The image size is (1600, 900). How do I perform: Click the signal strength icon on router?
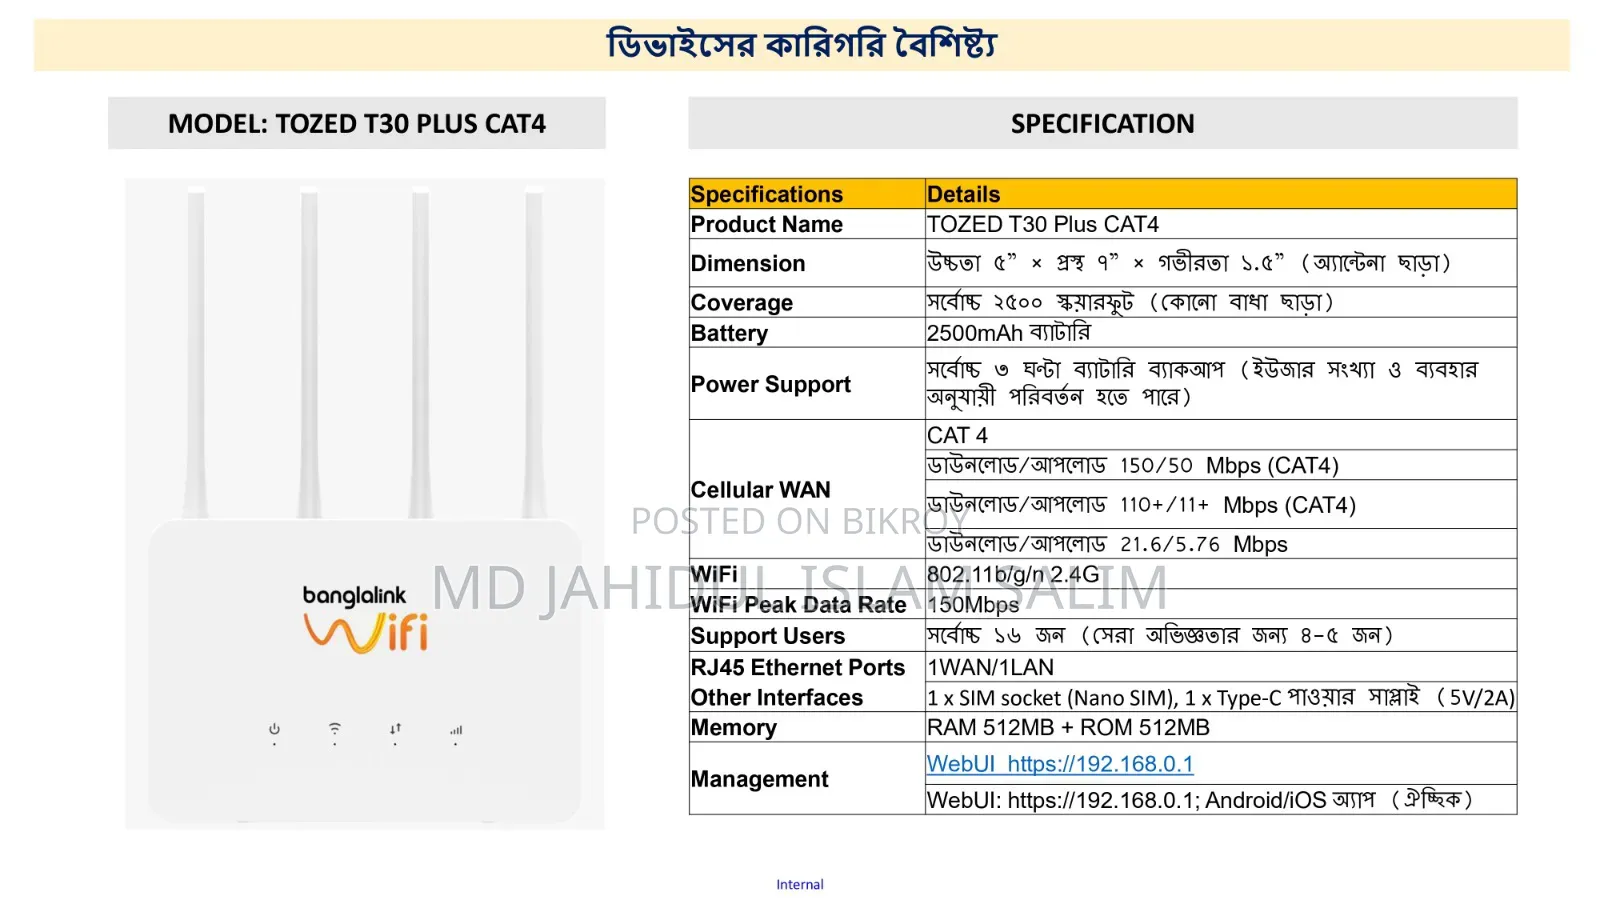[456, 730]
